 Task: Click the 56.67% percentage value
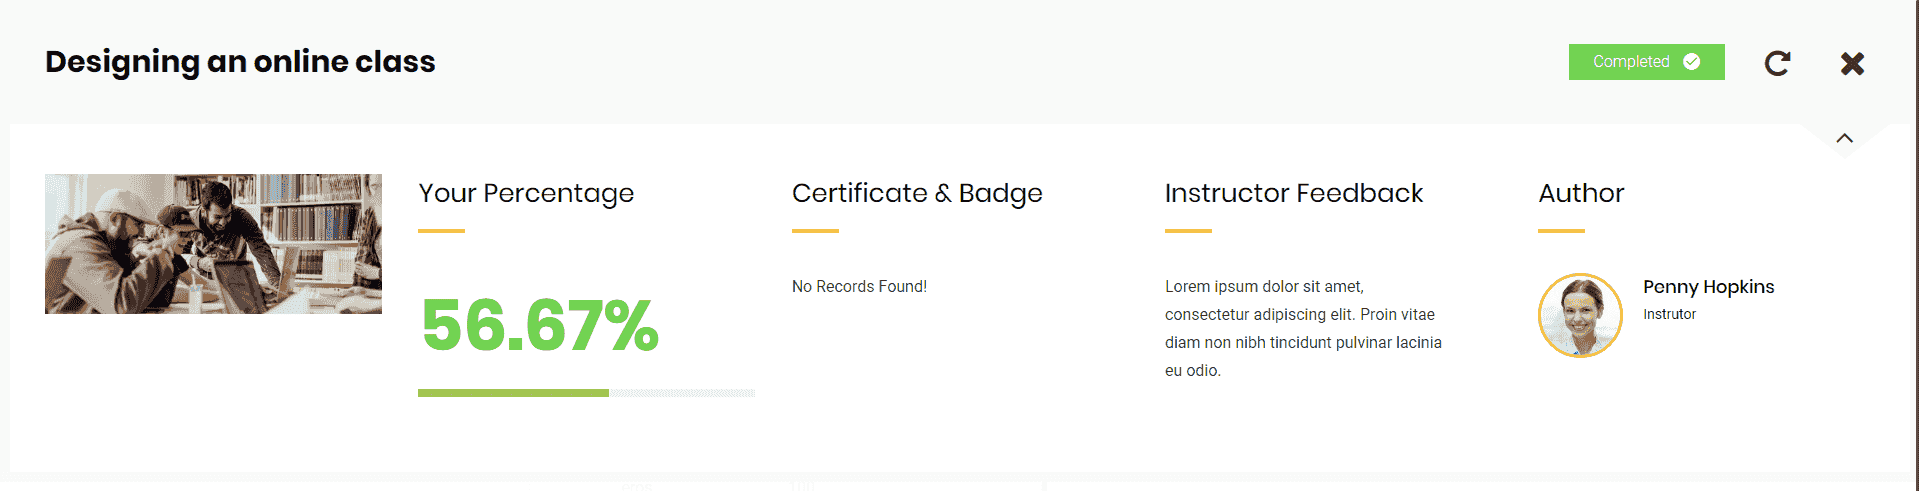pos(540,326)
